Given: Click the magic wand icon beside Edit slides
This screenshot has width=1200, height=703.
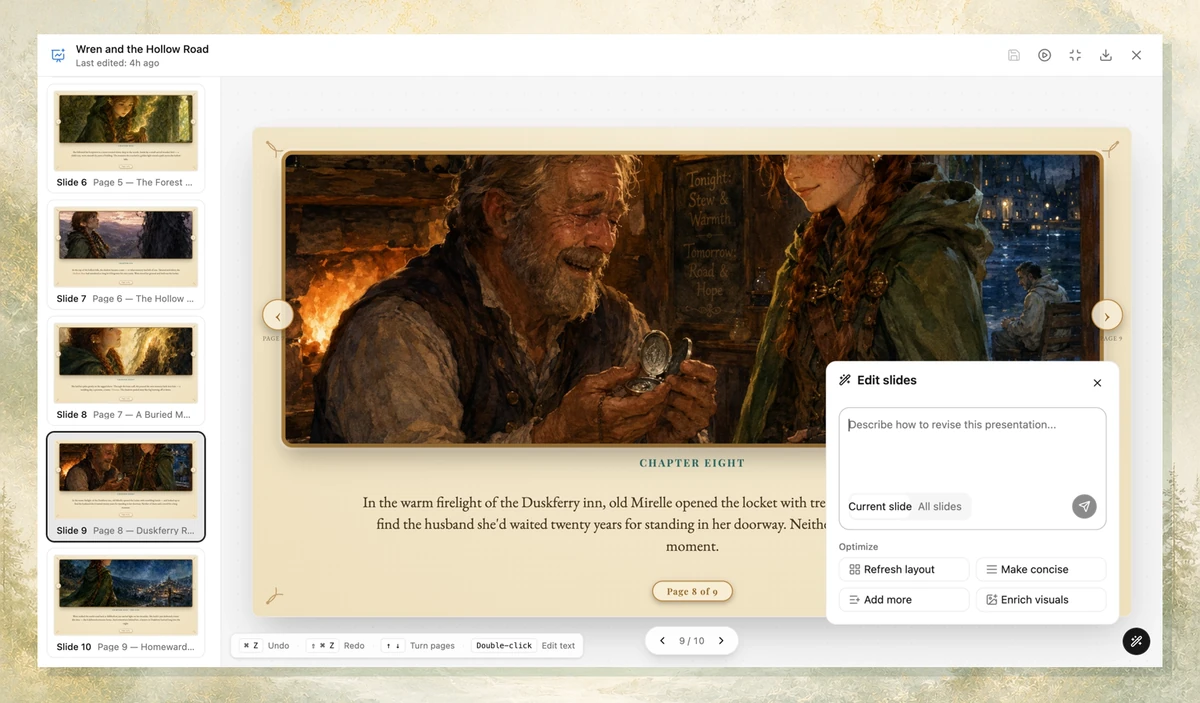Looking at the screenshot, I should point(845,380).
